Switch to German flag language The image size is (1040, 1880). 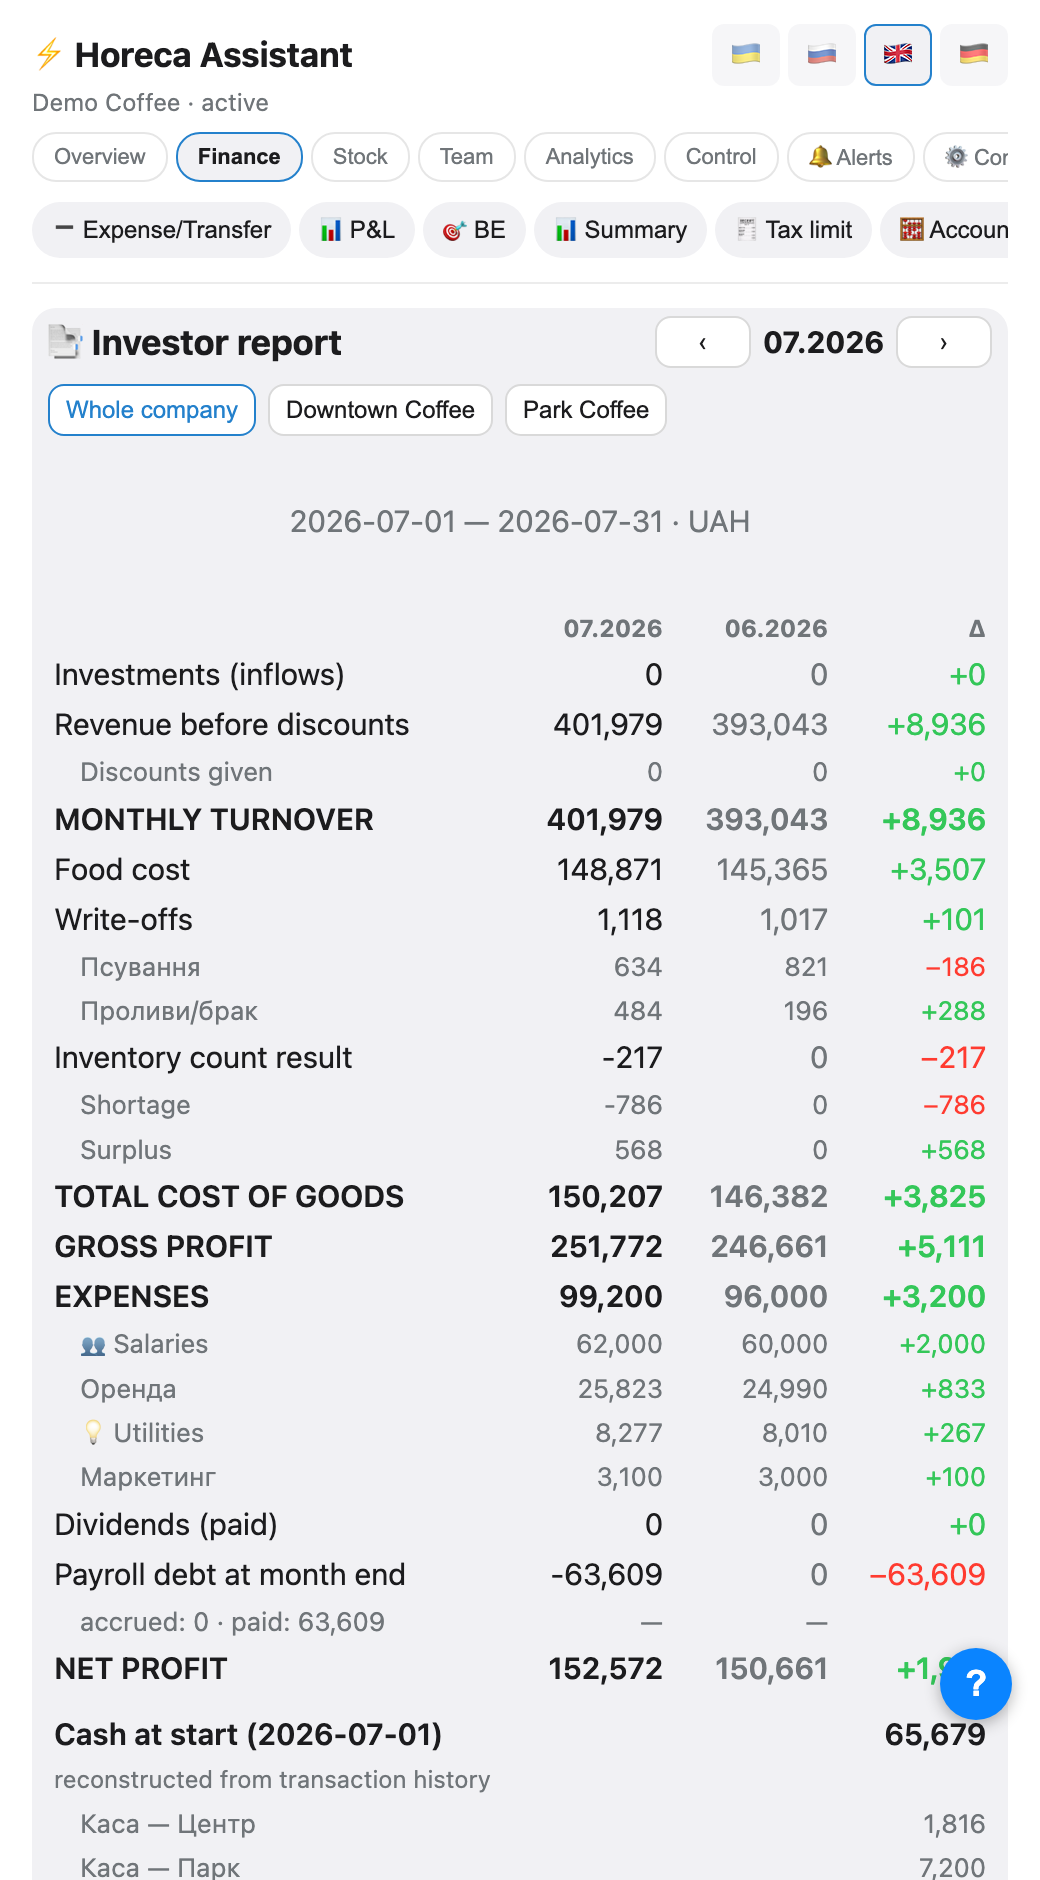[x=974, y=55]
